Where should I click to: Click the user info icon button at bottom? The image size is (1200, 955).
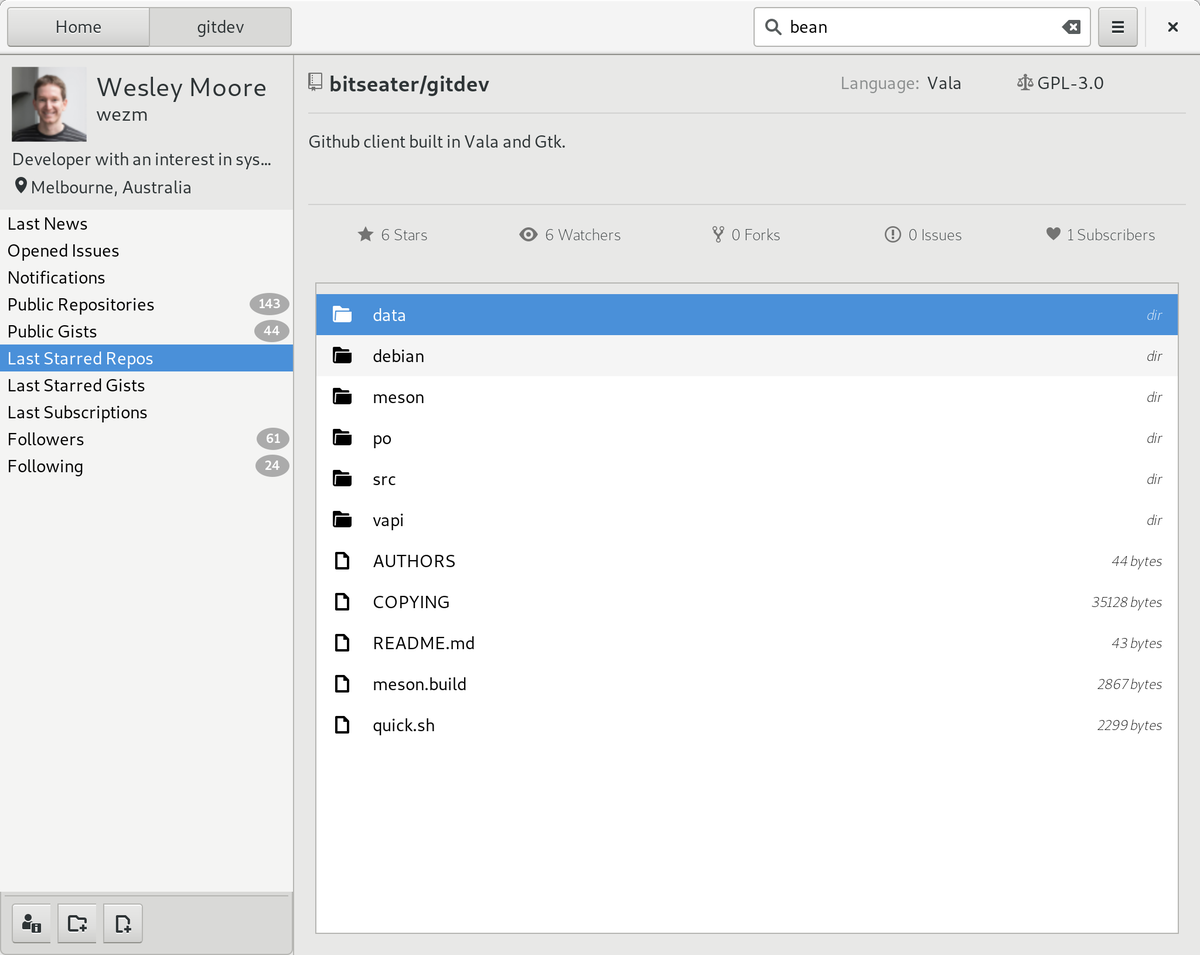(31, 923)
